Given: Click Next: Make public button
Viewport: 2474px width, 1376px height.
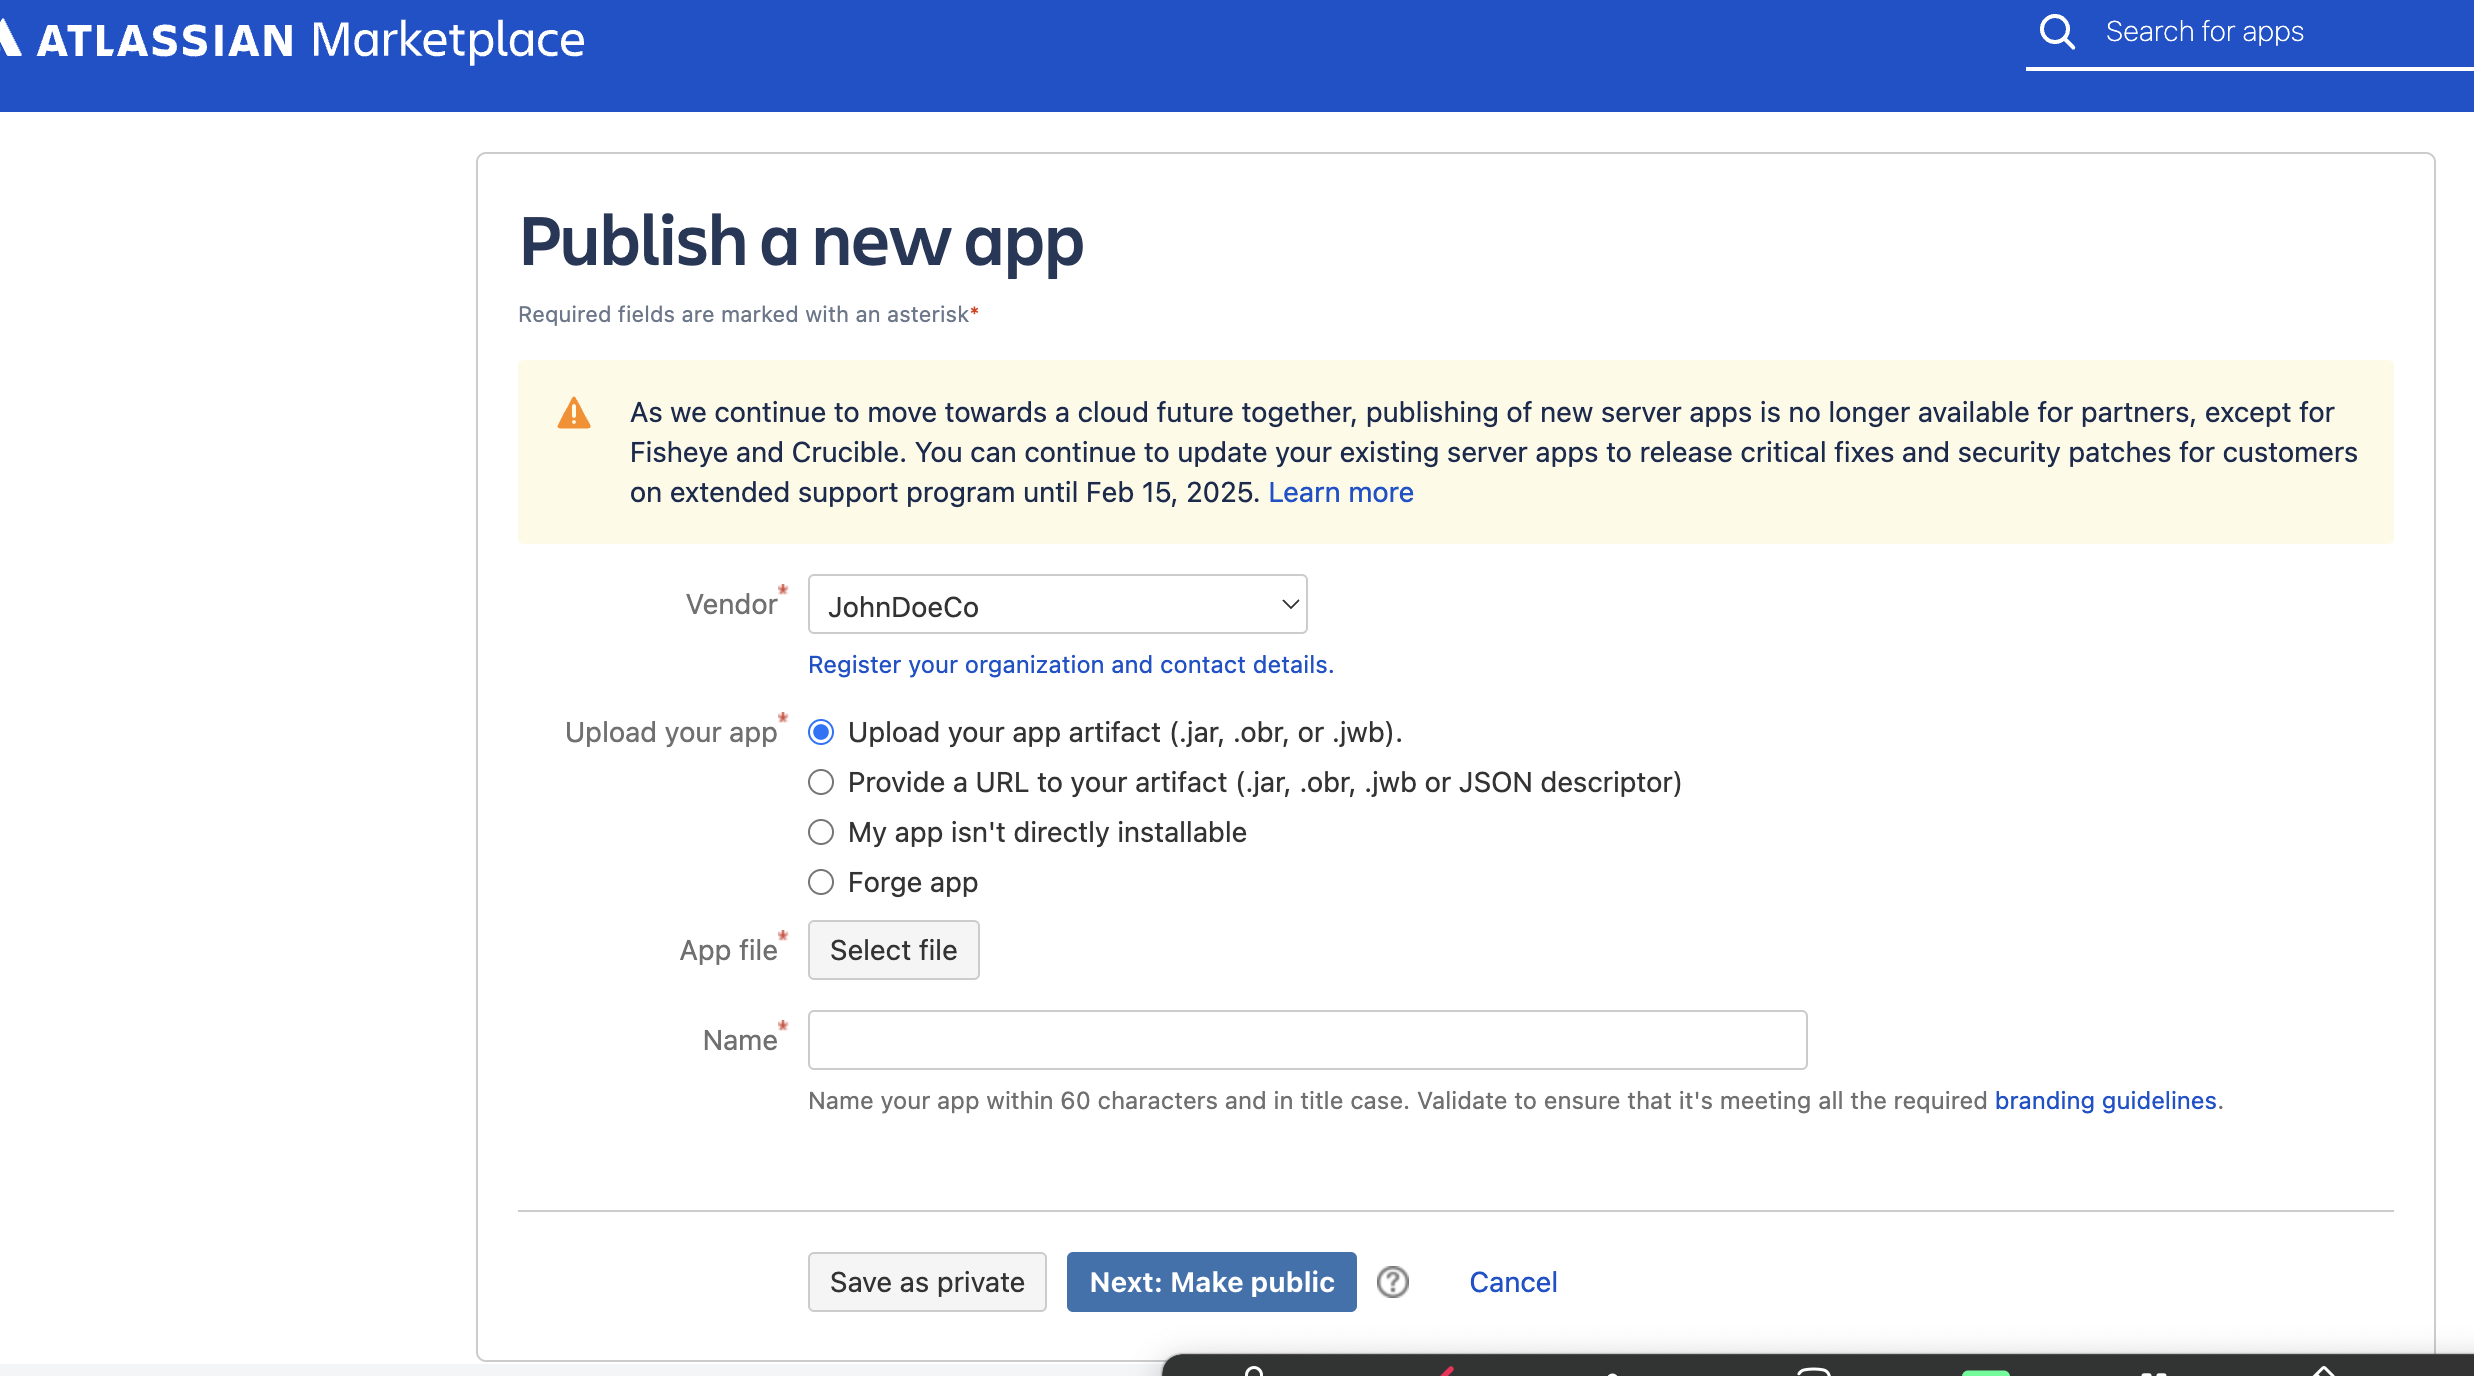Looking at the screenshot, I should pyautogui.click(x=1211, y=1282).
